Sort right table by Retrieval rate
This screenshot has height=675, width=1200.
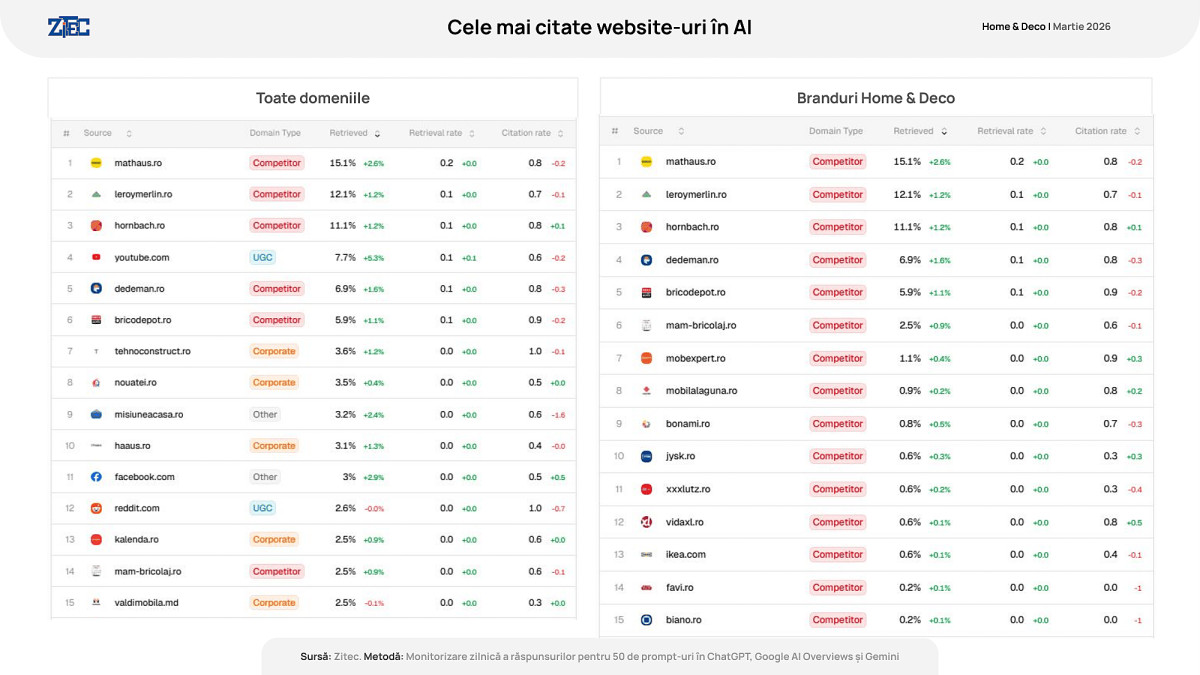pos(1043,131)
